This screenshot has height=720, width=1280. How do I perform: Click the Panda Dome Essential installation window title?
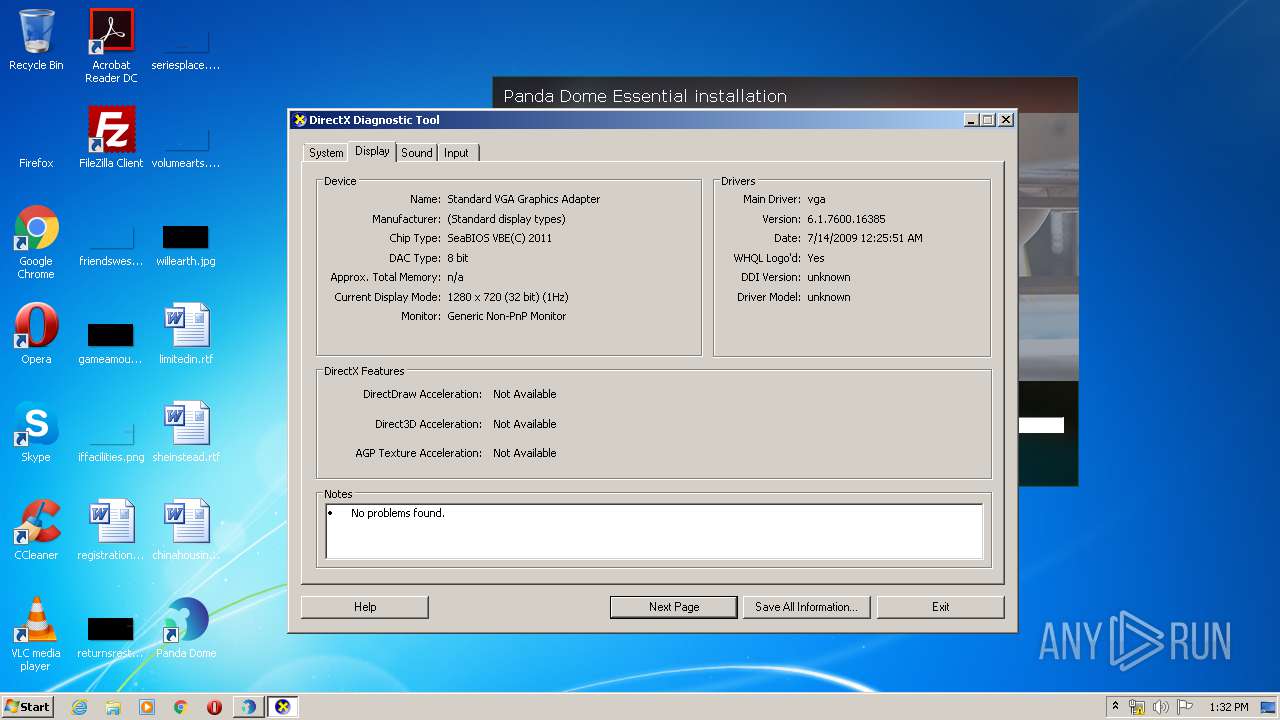tap(645, 96)
